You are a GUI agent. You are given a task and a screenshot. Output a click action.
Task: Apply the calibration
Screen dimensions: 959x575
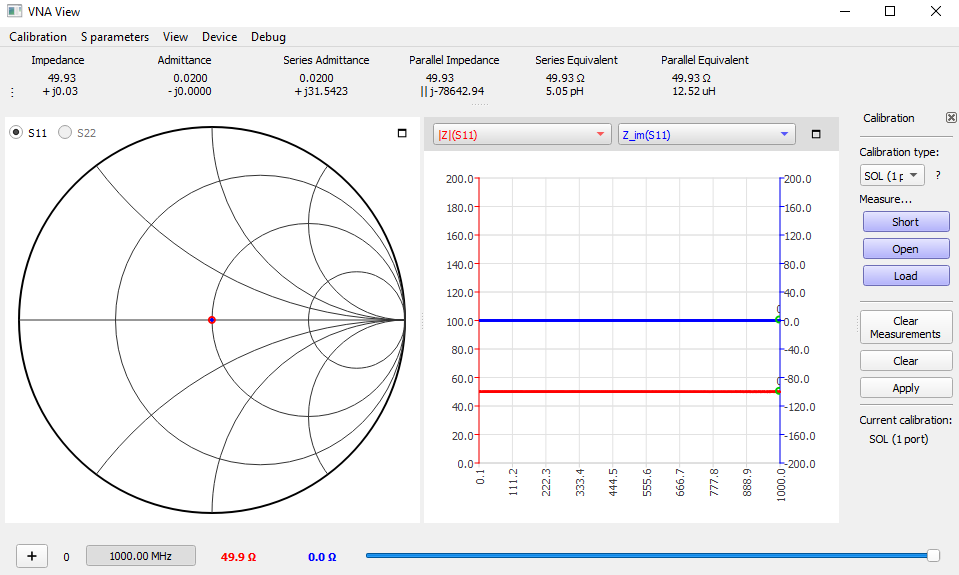pyautogui.click(x=906, y=388)
